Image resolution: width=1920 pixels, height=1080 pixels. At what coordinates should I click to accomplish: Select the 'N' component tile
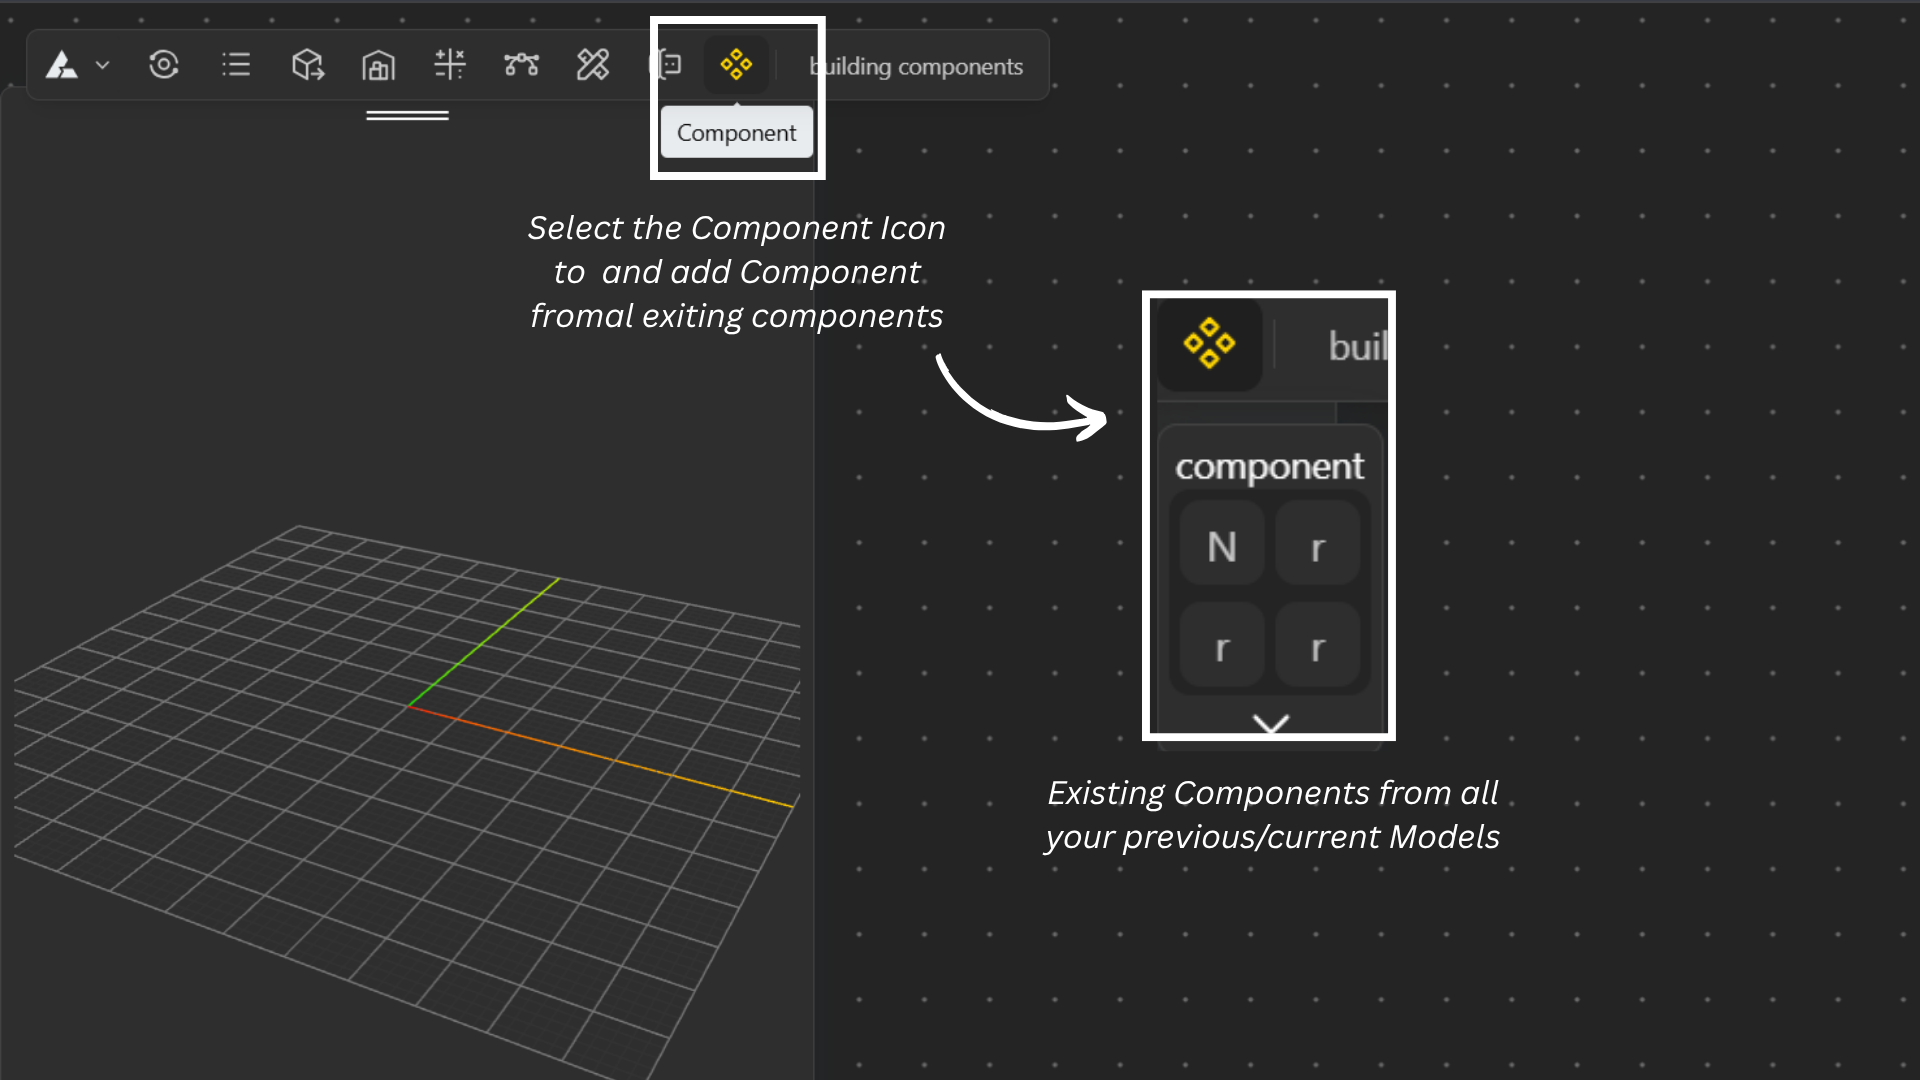(1222, 546)
